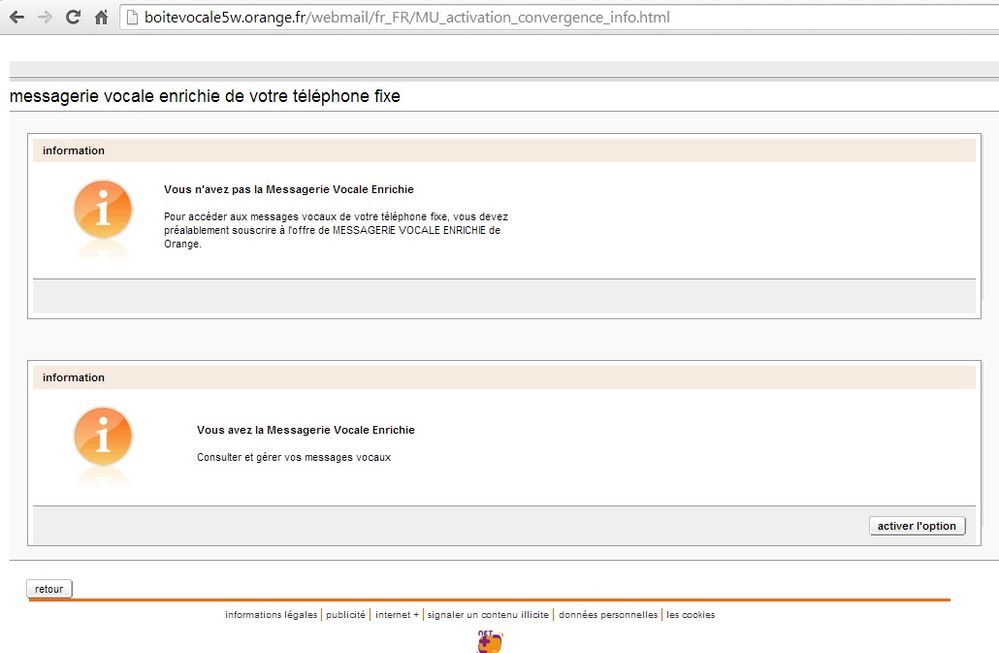This screenshot has width=999, height=653.
Task: Click the net+ logo at page bottom
Action: (490, 642)
